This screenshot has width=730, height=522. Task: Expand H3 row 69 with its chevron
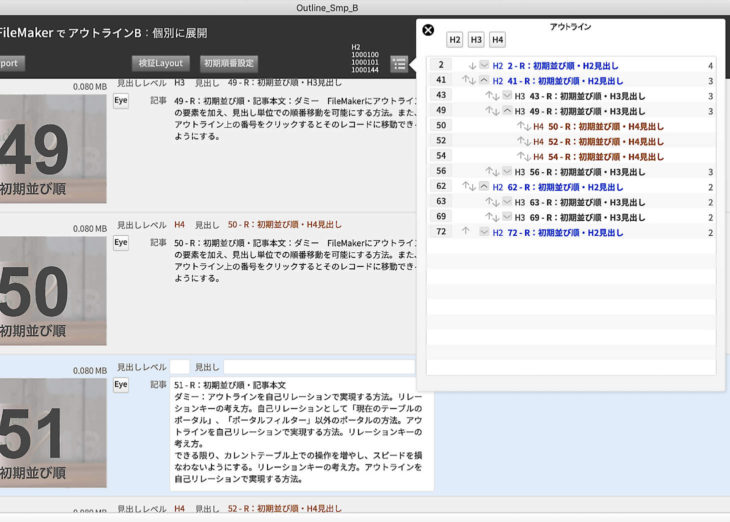(507, 217)
